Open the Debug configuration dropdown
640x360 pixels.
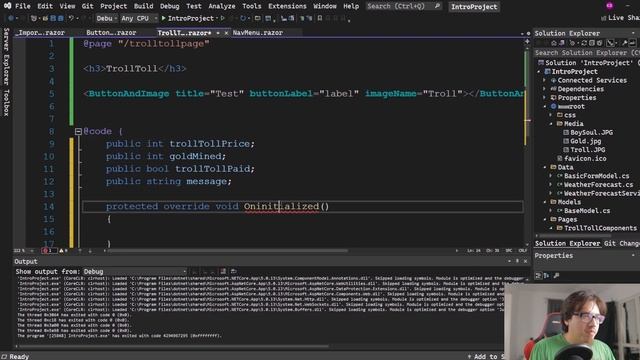pos(107,18)
